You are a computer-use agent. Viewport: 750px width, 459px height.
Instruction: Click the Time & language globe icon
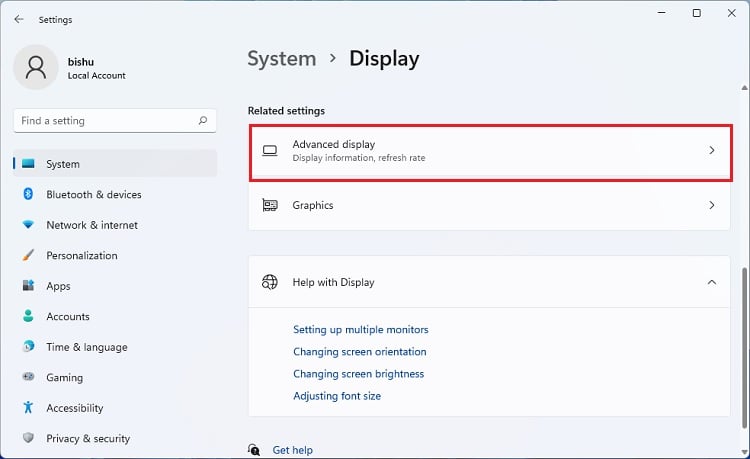pyautogui.click(x=28, y=347)
